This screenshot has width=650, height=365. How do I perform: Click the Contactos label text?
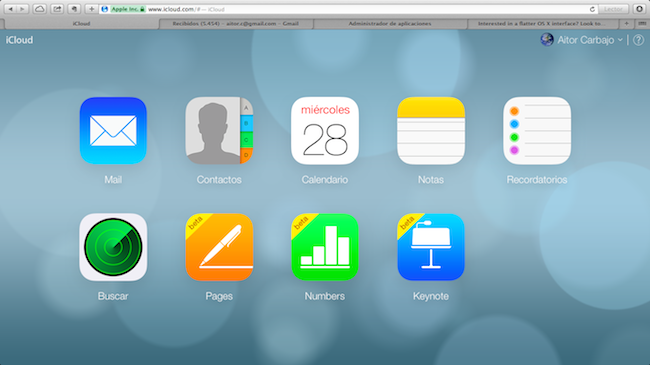point(219,180)
